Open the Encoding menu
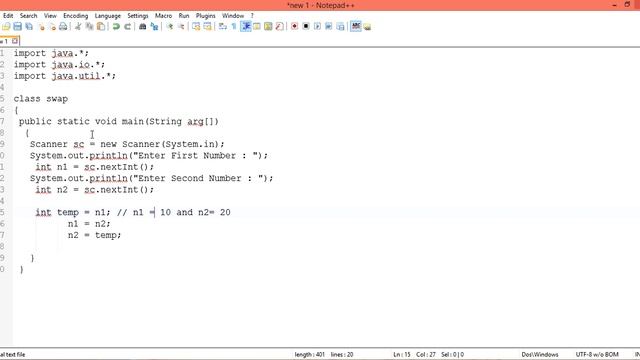The width and height of the screenshot is (640, 360). (76, 16)
